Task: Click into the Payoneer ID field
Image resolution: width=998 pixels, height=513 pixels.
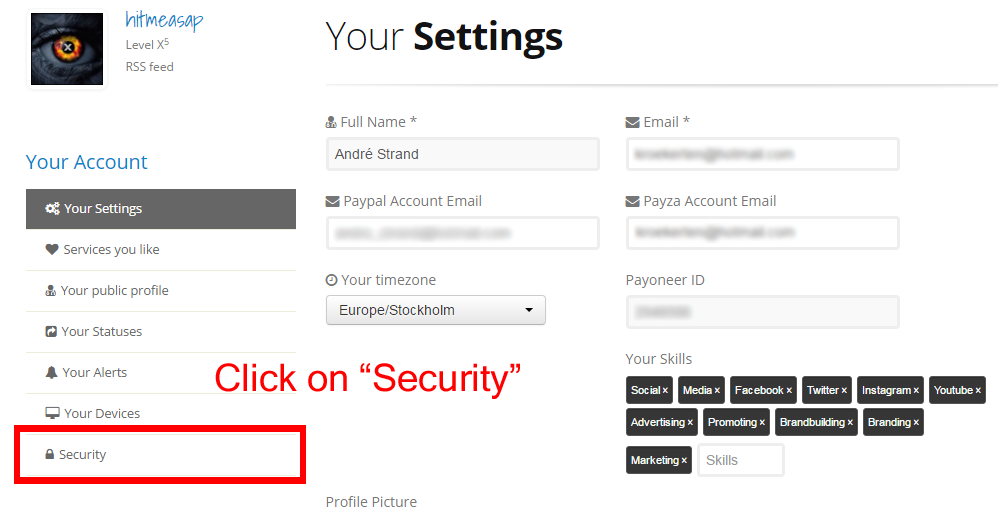Action: tap(762, 312)
